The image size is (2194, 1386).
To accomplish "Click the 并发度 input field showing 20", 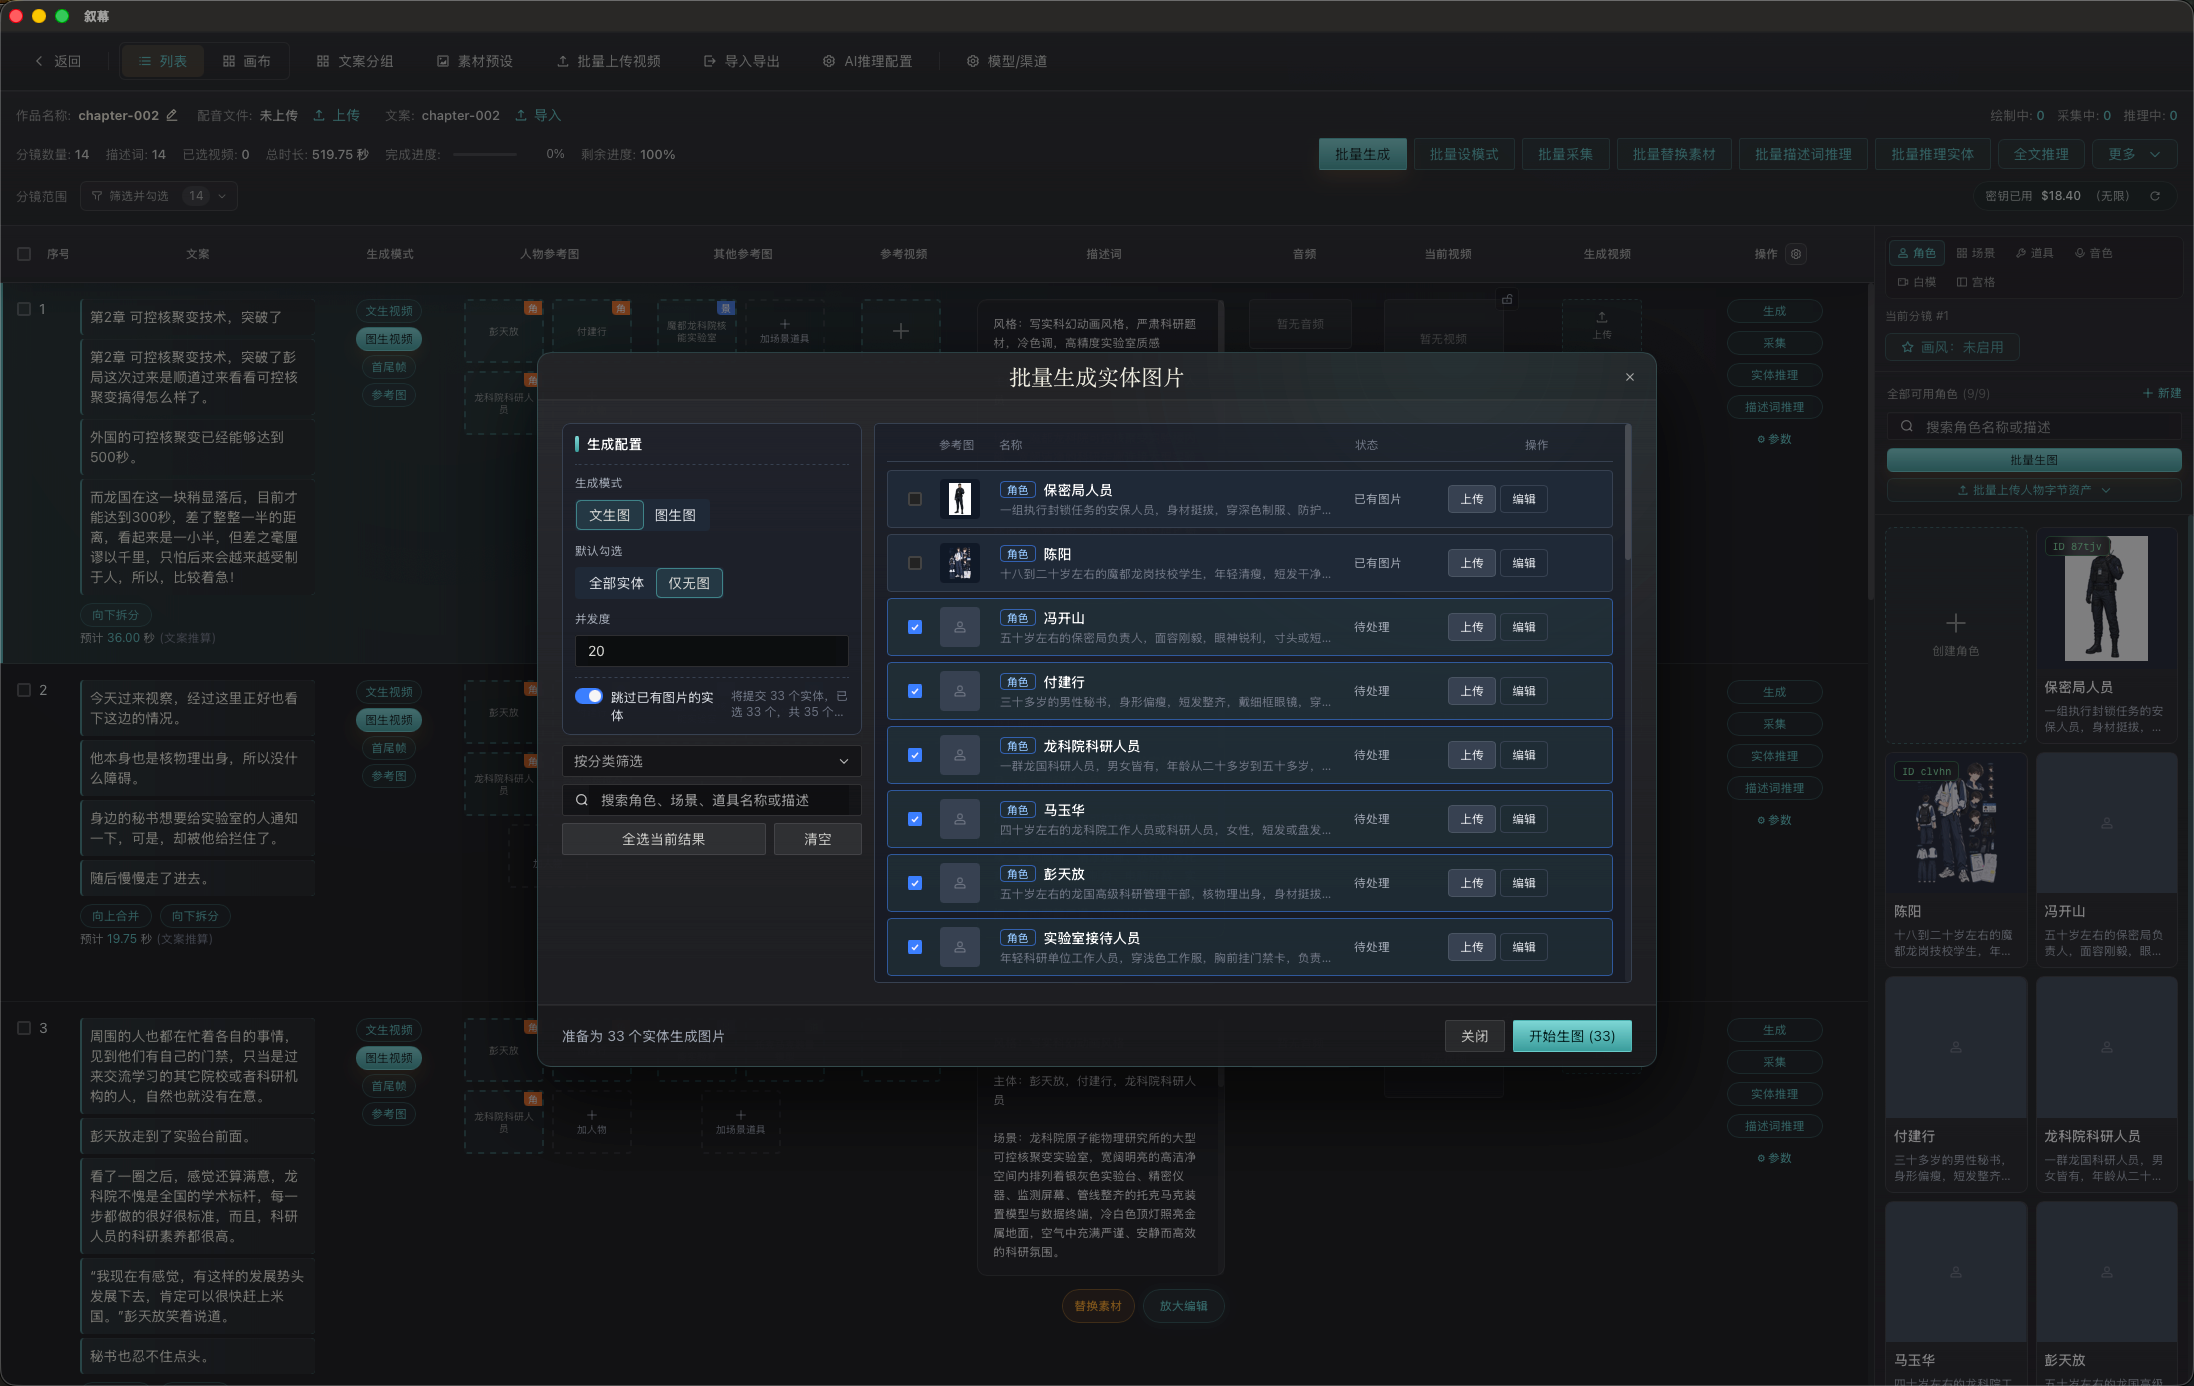I will coord(712,651).
